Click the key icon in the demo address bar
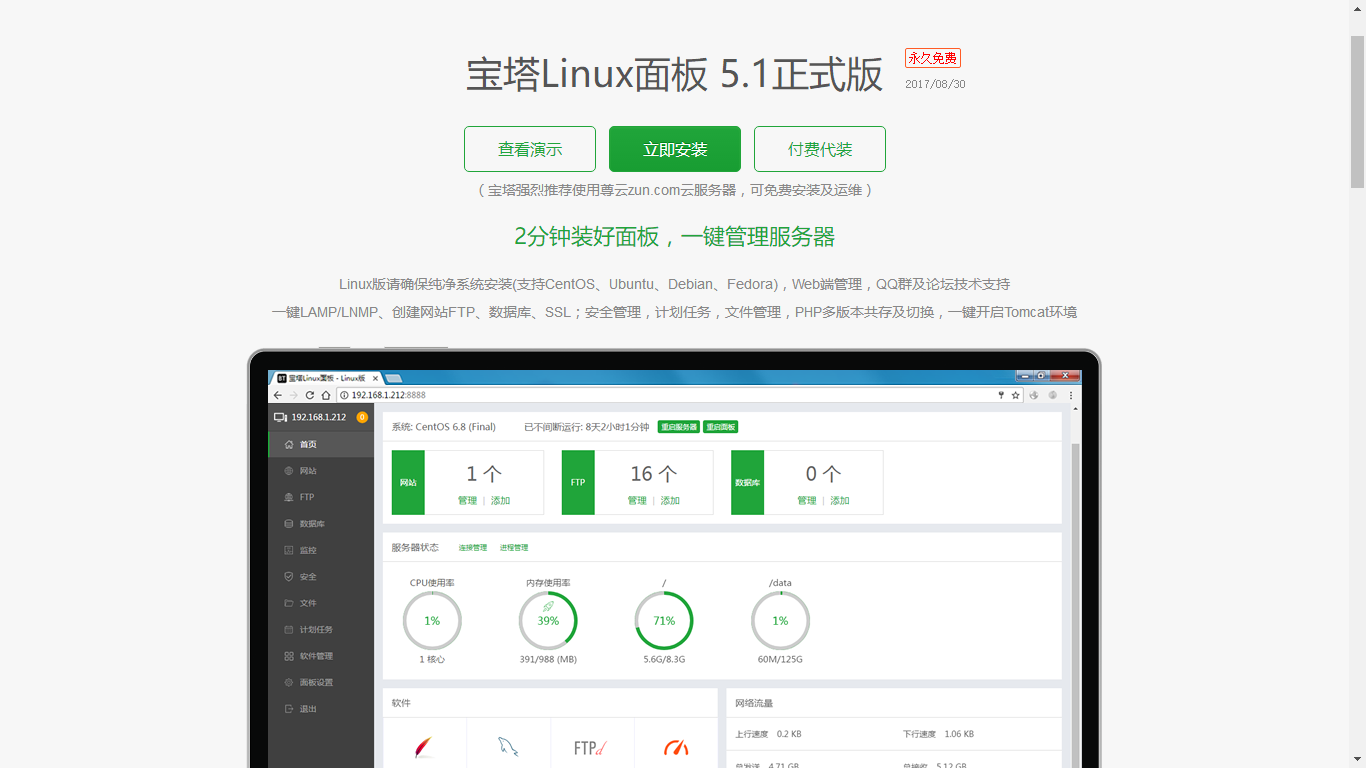The image size is (1366, 768). (x=1001, y=395)
